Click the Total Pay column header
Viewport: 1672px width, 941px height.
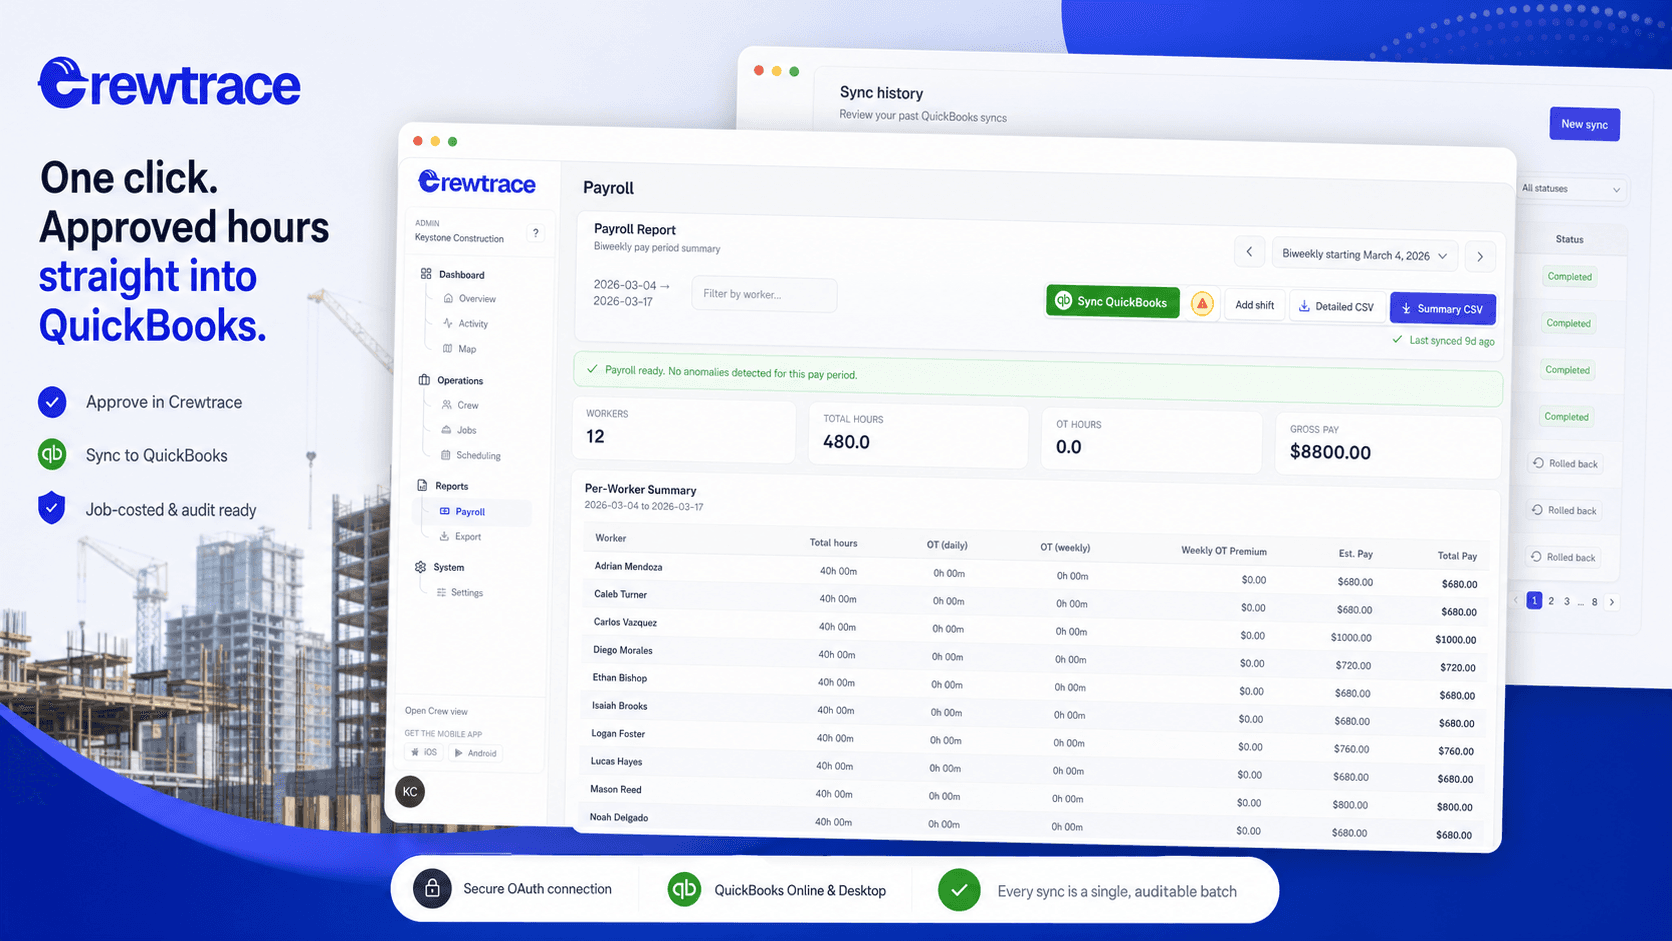click(1457, 556)
